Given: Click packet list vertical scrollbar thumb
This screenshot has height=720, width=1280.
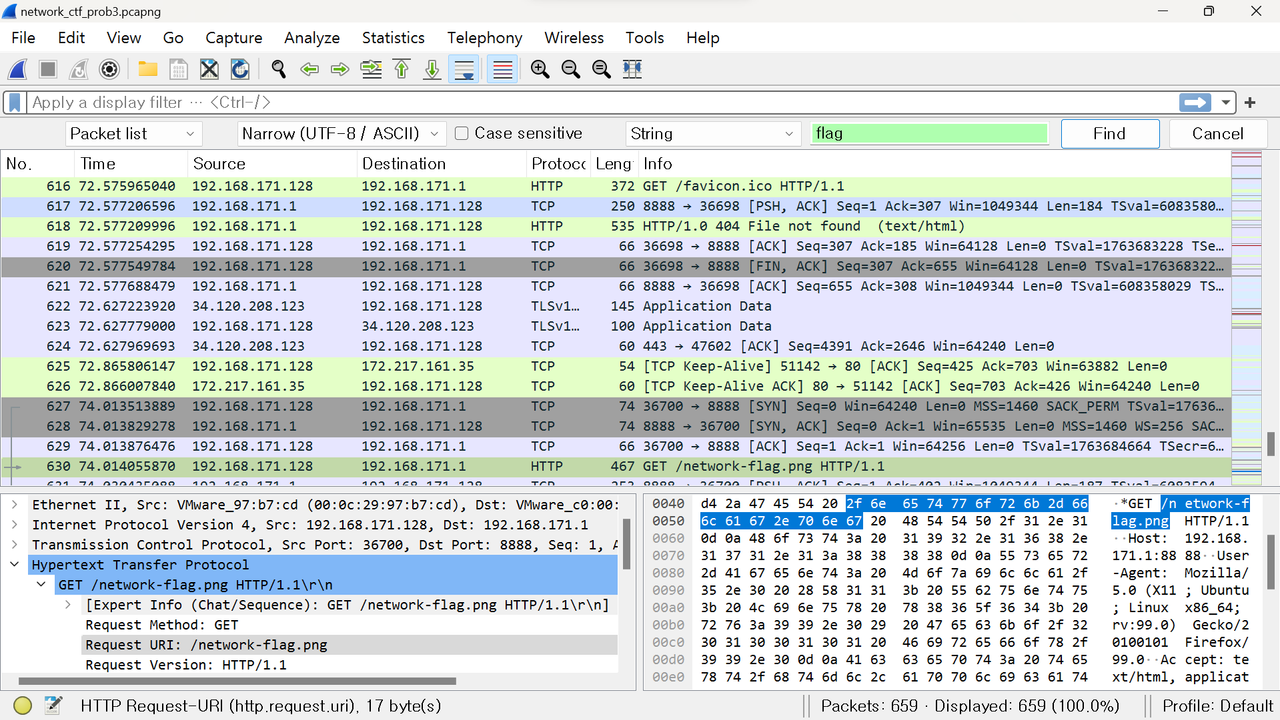Looking at the screenshot, I should tap(1271, 443).
